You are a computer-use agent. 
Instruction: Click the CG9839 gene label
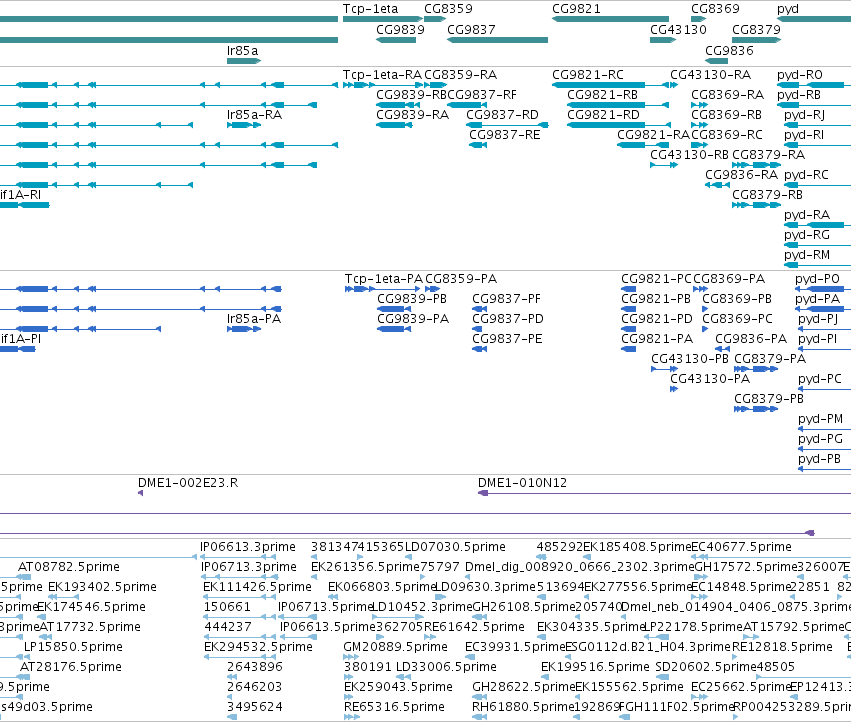coord(401,29)
